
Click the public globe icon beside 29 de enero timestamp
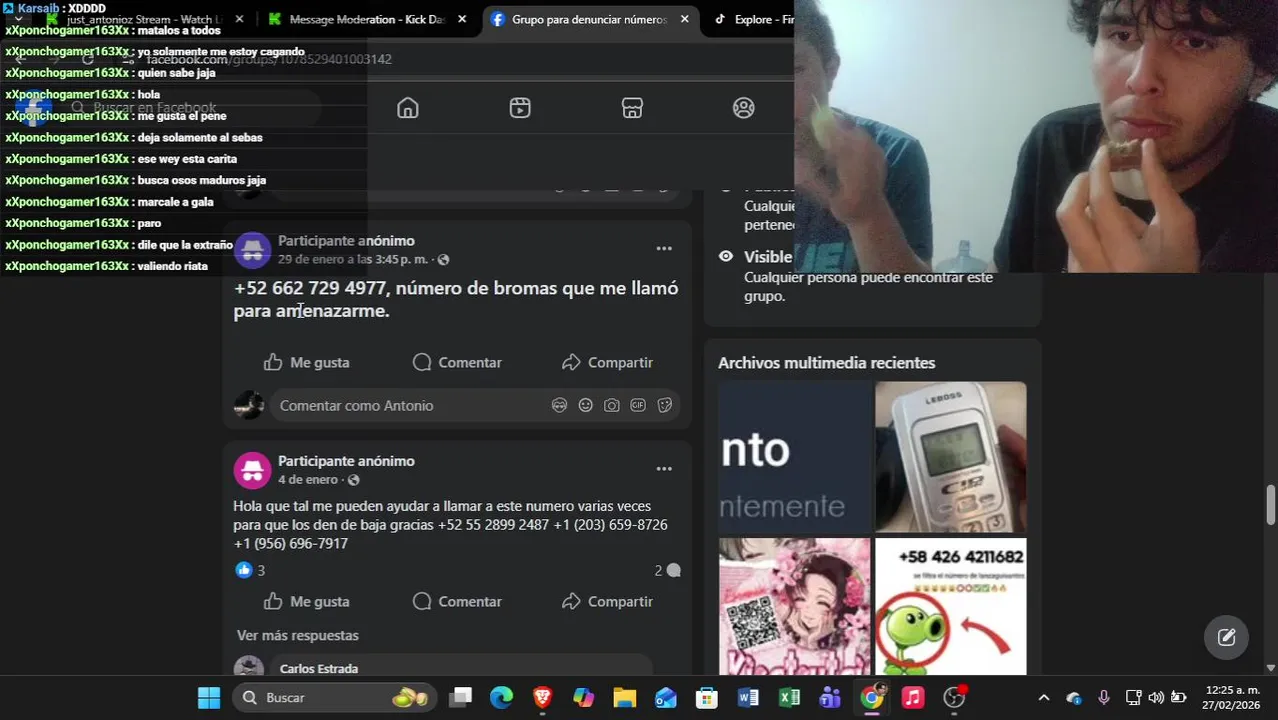pos(443,260)
